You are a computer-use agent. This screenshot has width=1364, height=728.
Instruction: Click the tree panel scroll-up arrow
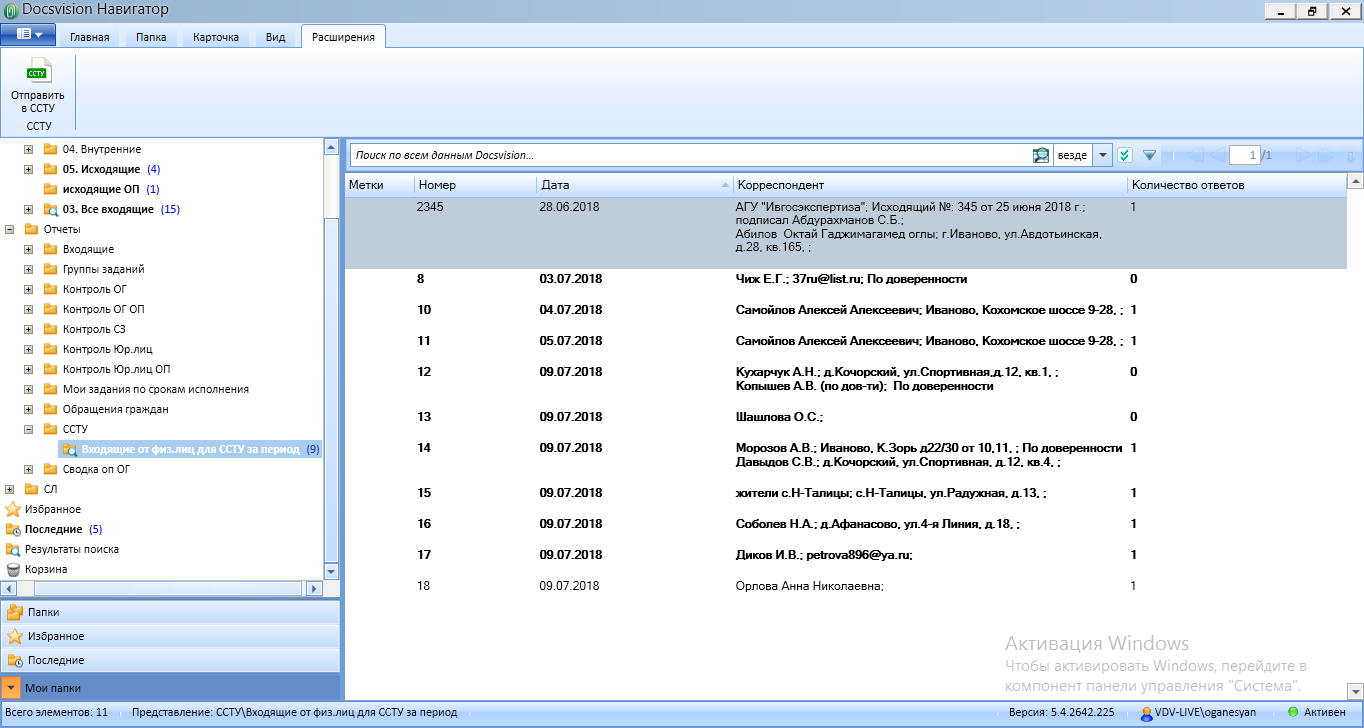[x=332, y=147]
